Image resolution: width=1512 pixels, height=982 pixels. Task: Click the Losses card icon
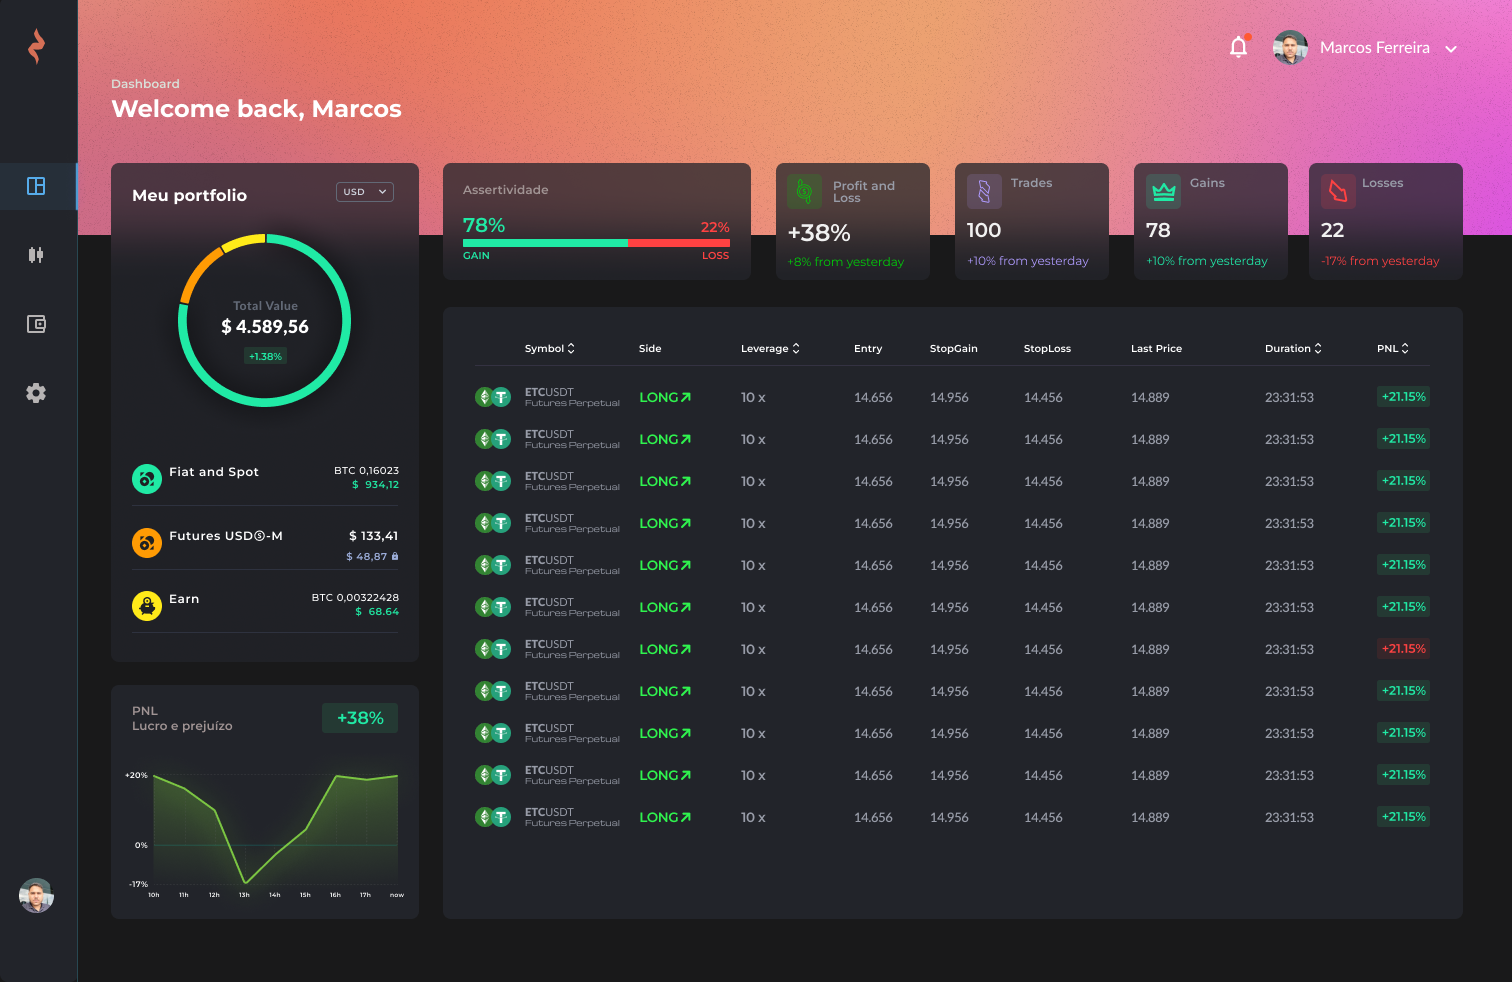tap(1338, 191)
